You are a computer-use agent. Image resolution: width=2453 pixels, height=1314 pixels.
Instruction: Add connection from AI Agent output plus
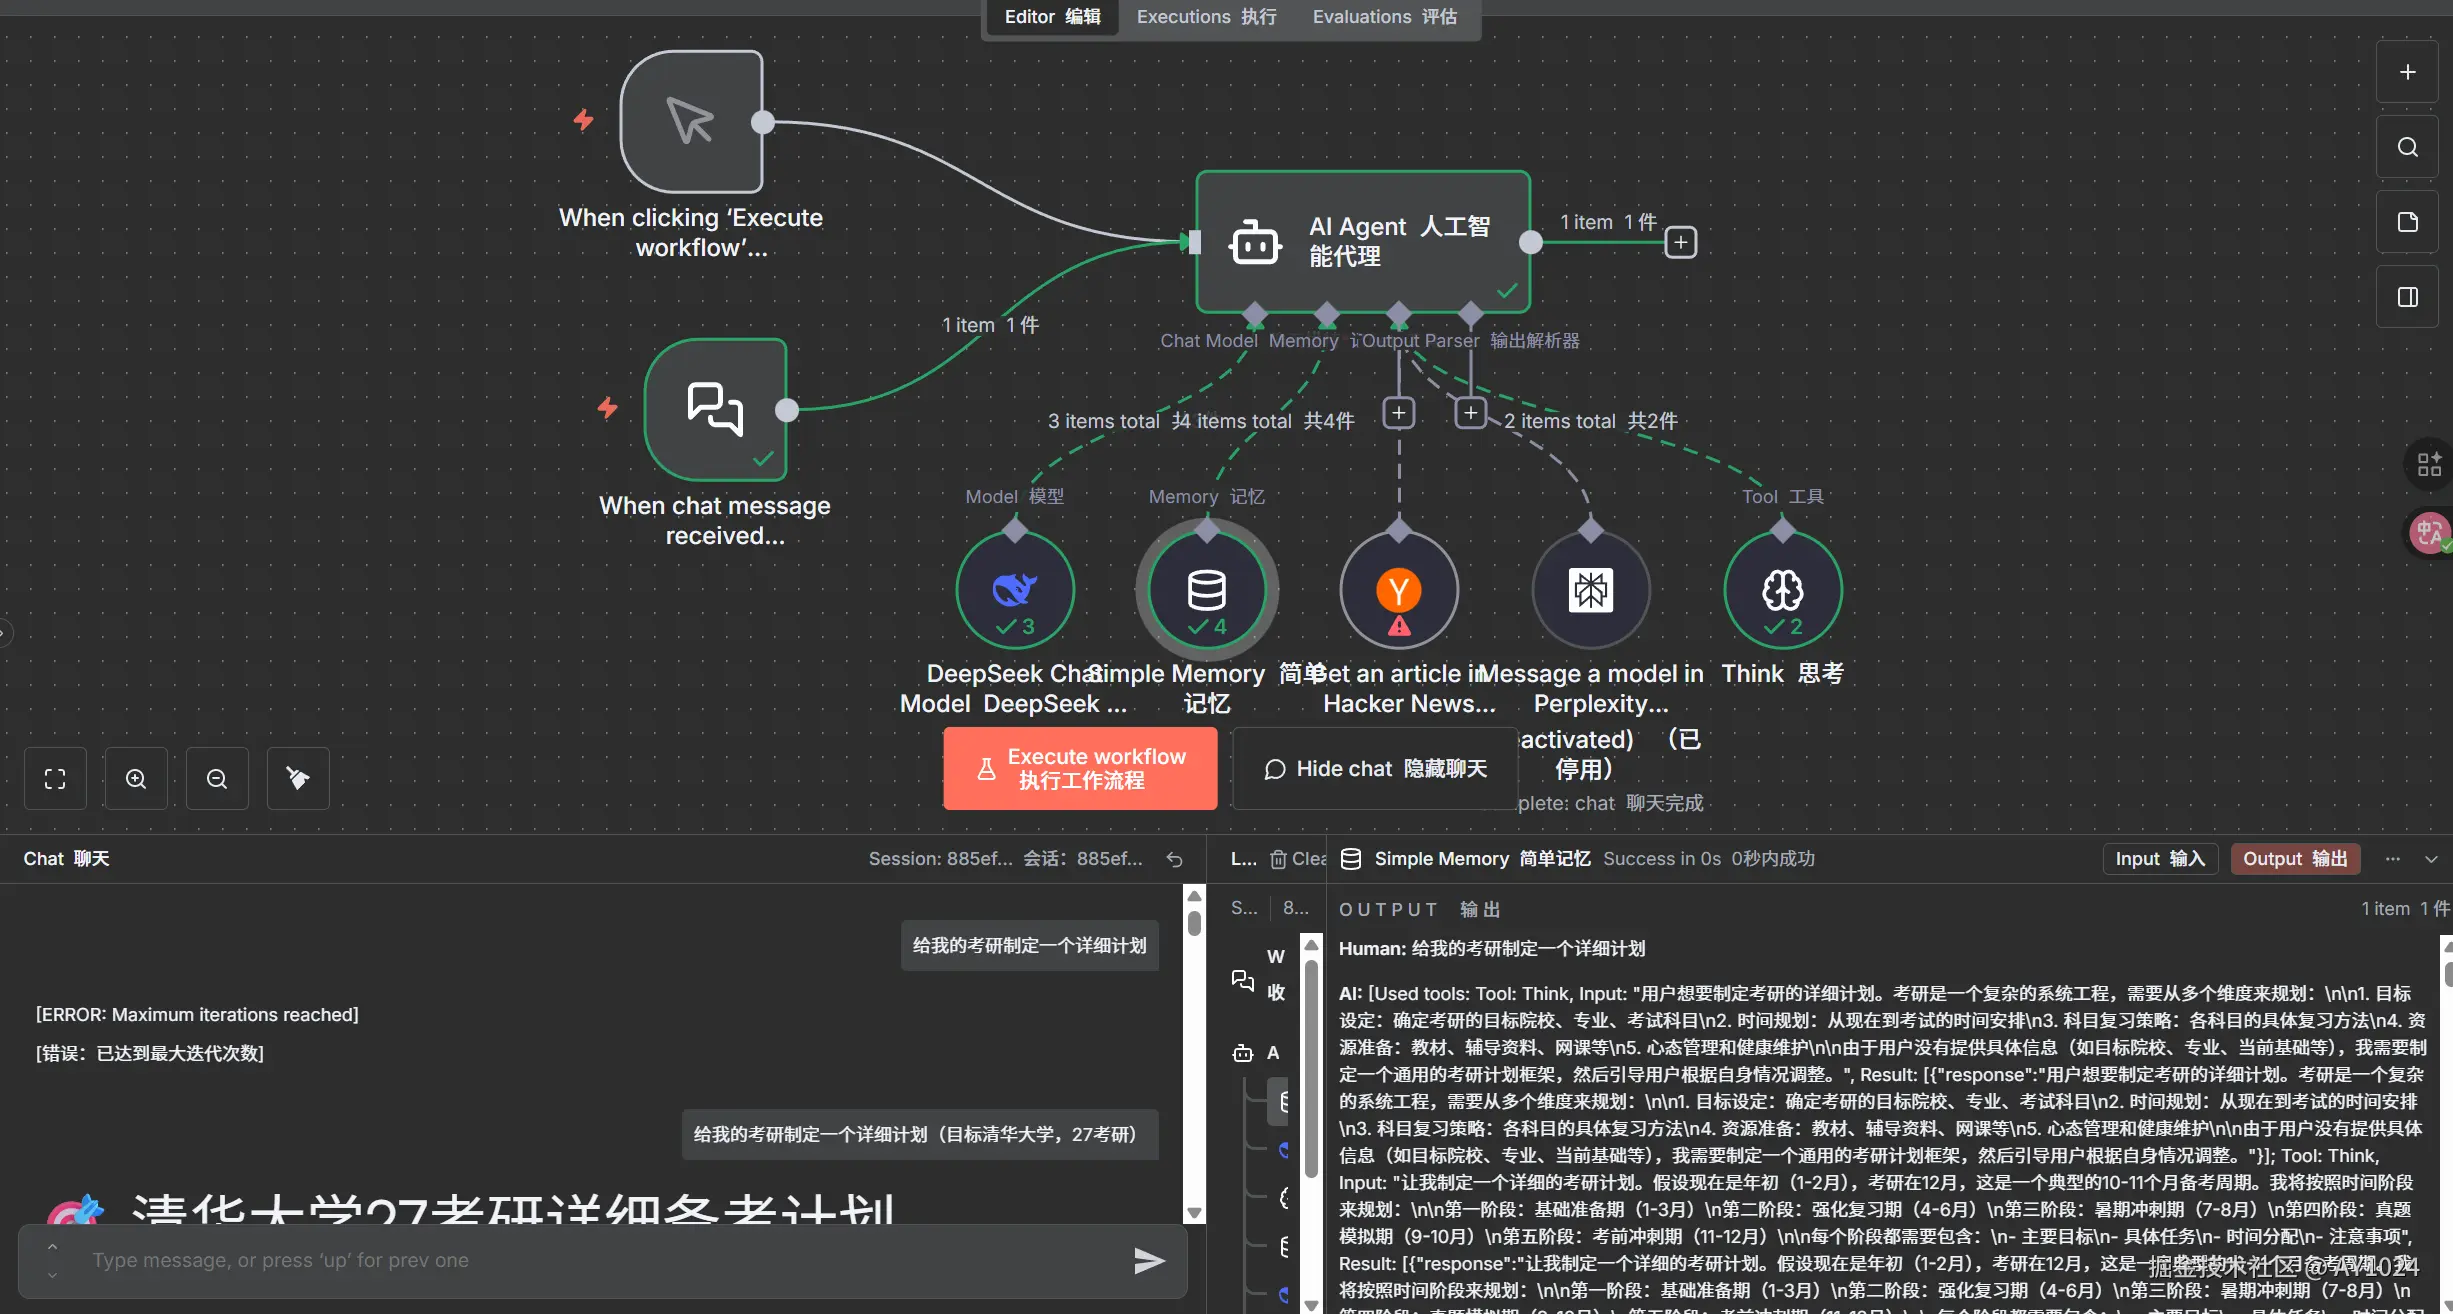point(1681,242)
